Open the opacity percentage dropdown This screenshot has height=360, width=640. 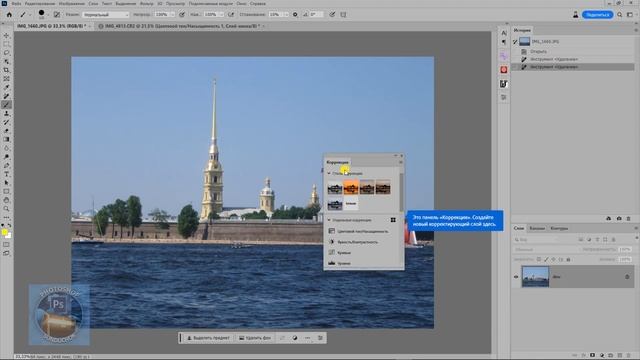pyautogui.click(x=172, y=15)
